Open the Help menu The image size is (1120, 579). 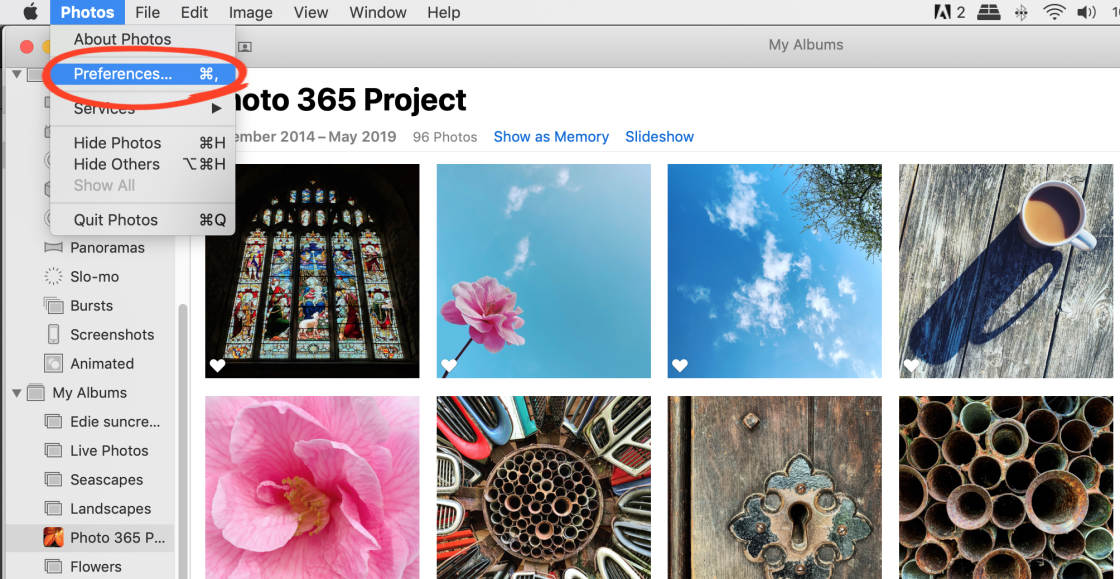(444, 12)
